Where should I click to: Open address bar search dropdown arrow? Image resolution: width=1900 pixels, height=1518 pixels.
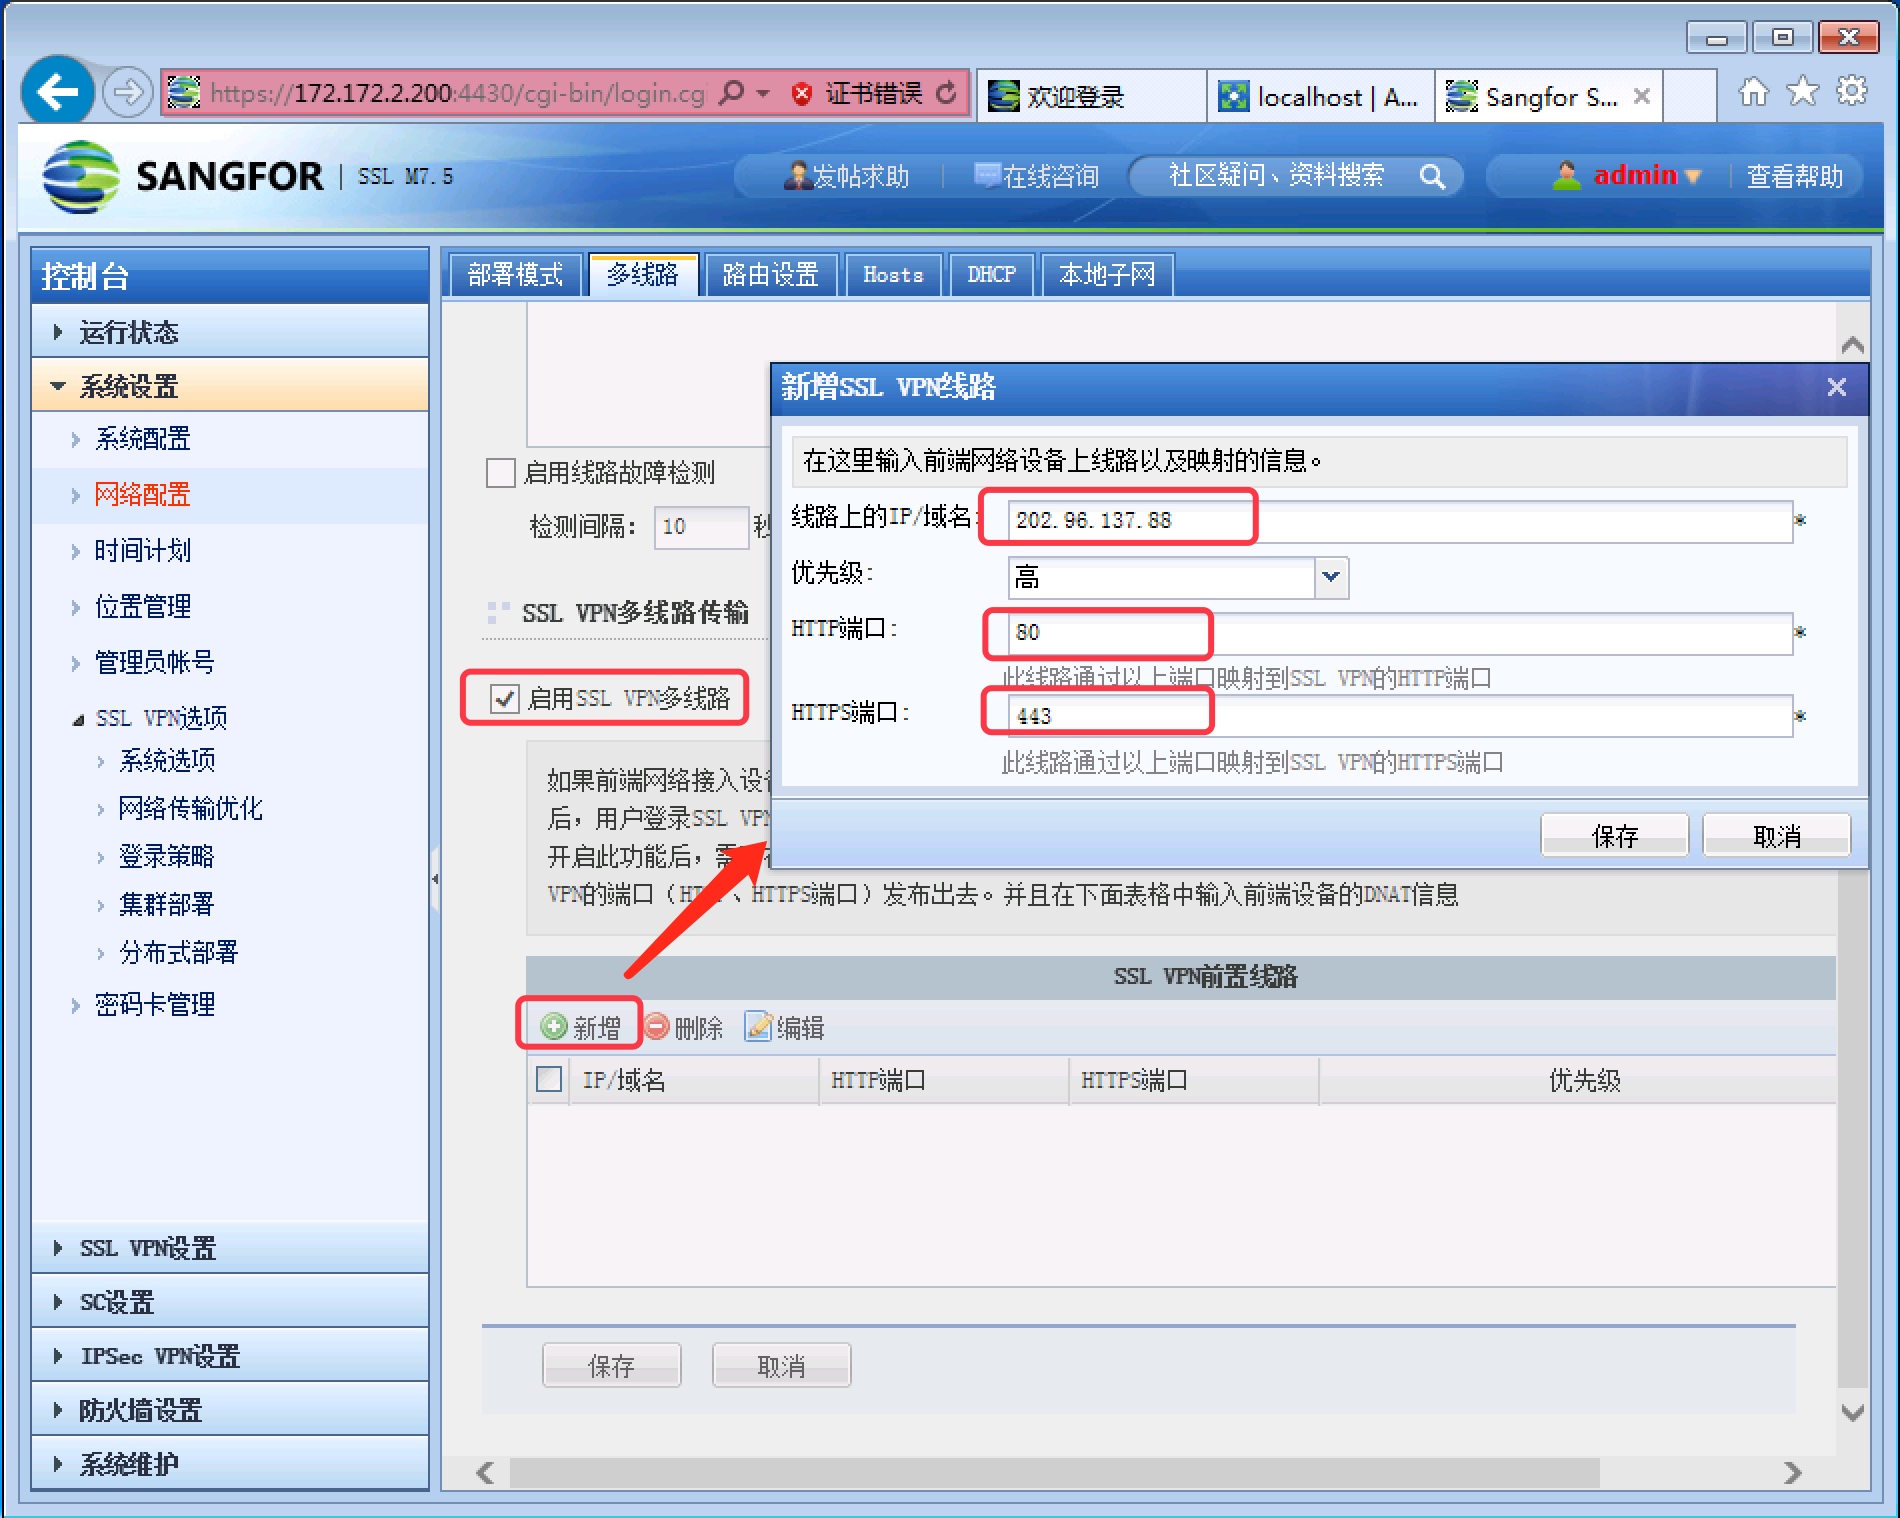point(763,93)
